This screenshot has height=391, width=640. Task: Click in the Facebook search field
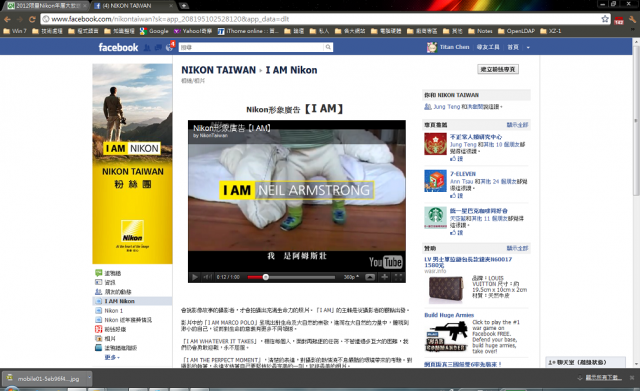coord(251,47)
